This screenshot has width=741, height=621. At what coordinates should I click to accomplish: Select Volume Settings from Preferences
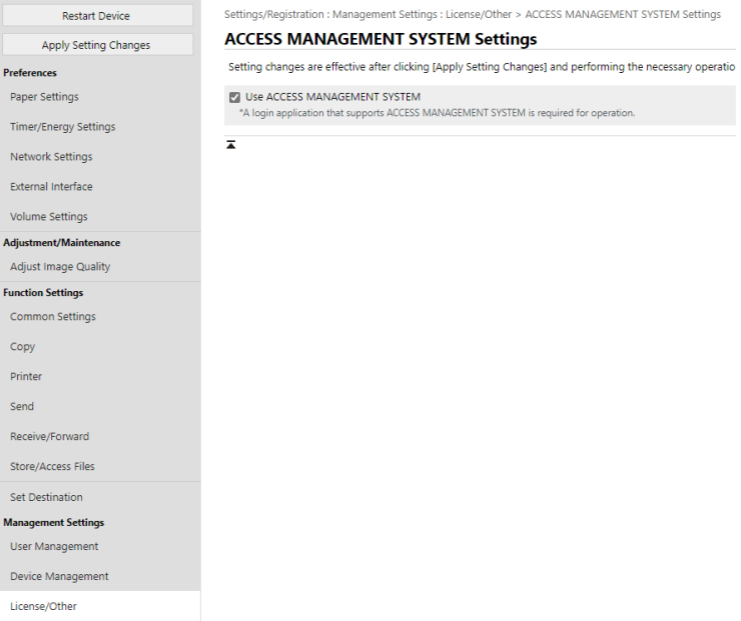click(x=48, y=217)
